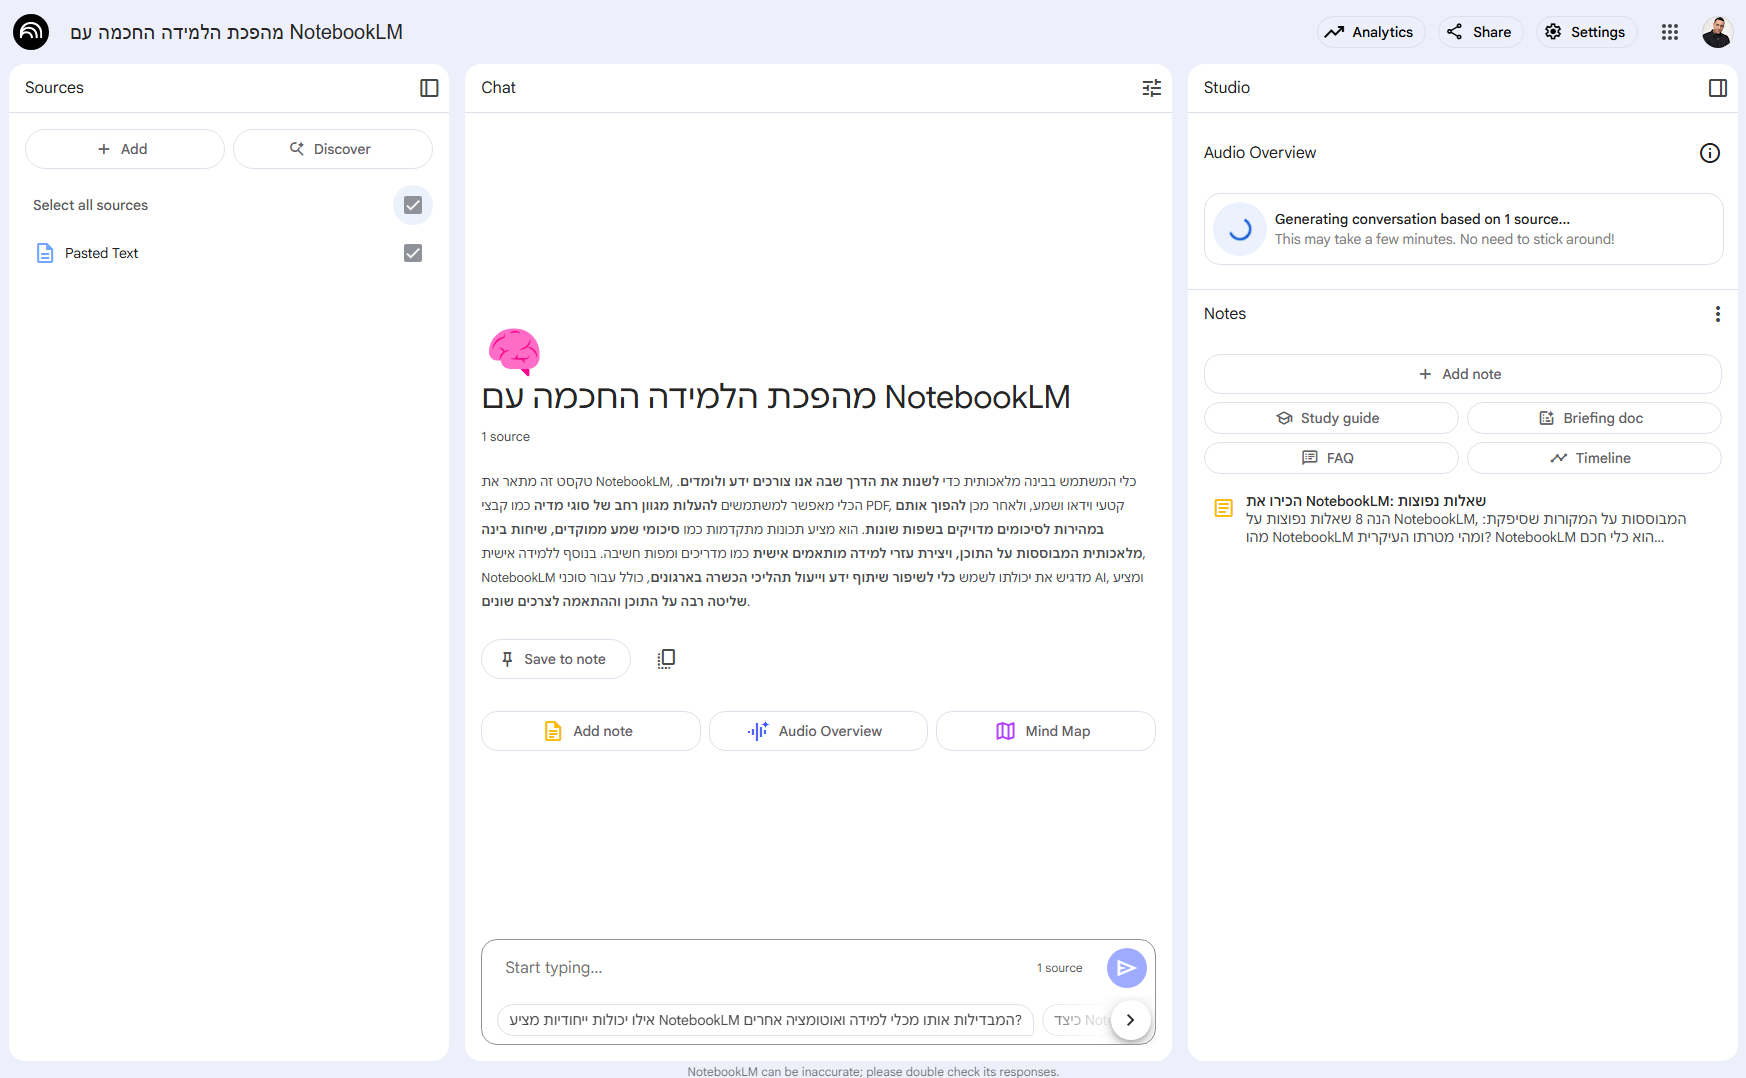
Task: Open the Pasted Text source
Action: point(101,253)
